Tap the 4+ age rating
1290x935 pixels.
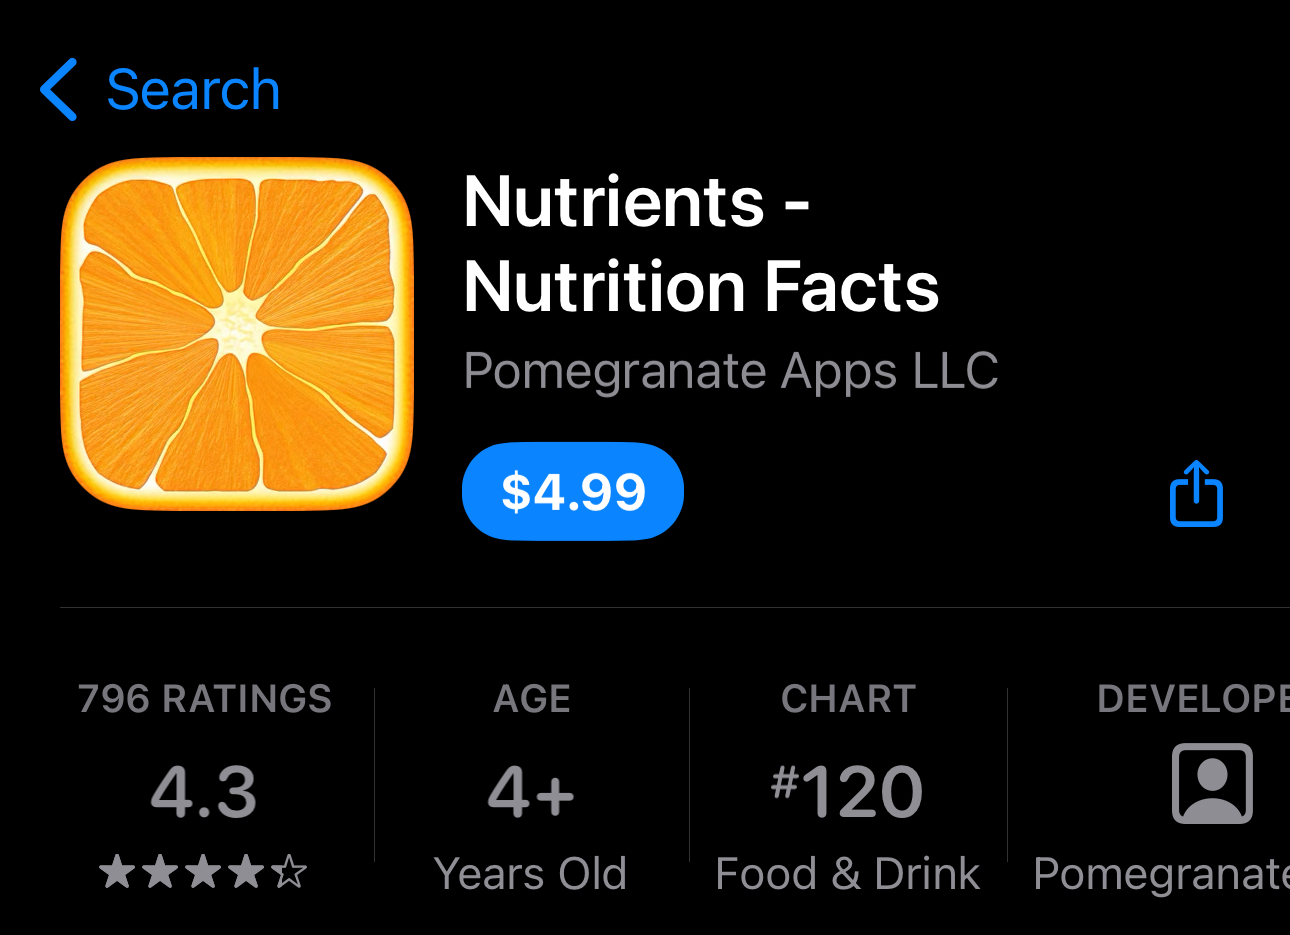click(531, 793)
